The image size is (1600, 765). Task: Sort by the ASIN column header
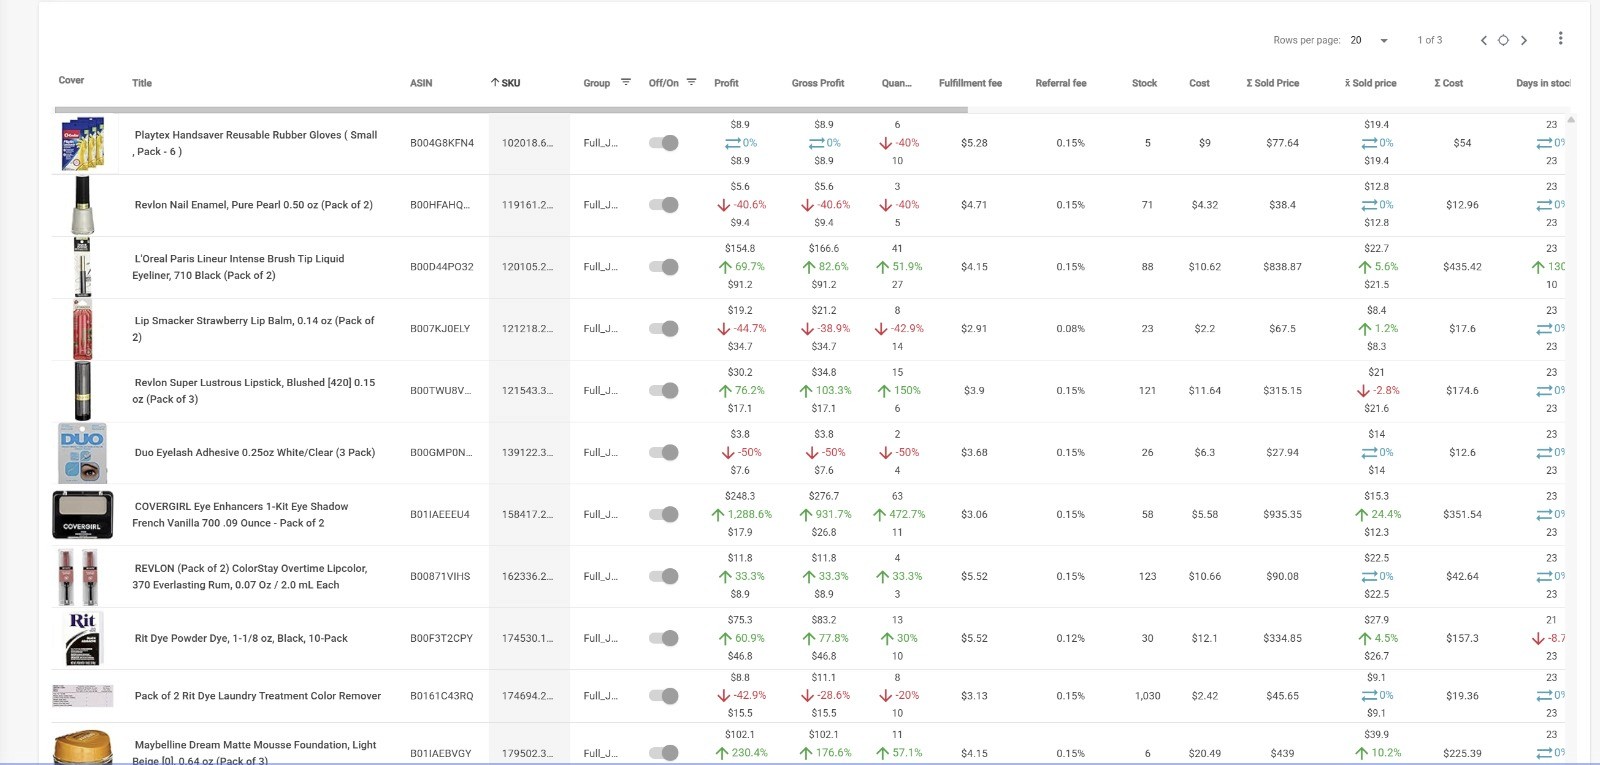421,83
